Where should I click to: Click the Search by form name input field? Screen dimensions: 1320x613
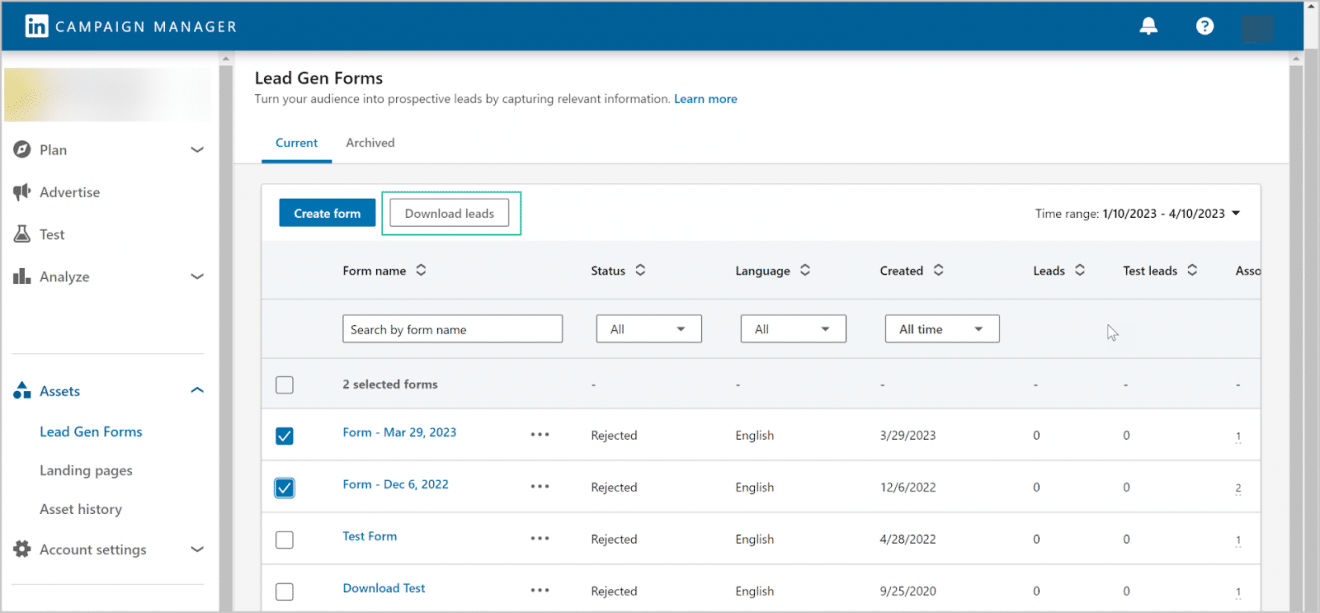point(452,328)
